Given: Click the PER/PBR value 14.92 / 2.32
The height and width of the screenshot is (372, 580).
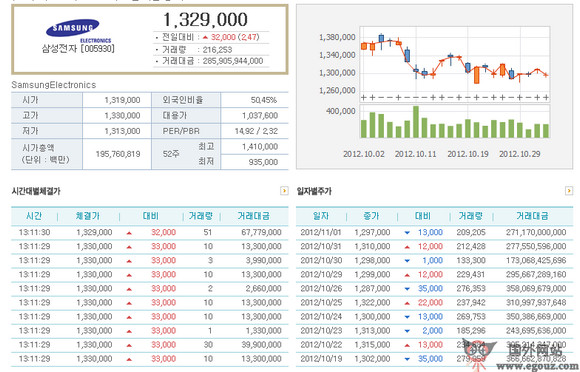Looking at the screenshot, I should point(256,131).
